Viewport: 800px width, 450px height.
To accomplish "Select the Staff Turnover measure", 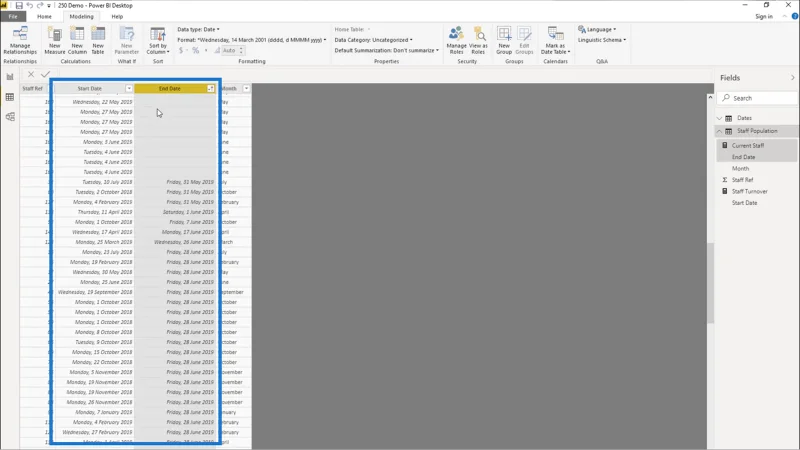I will point(749,191).
